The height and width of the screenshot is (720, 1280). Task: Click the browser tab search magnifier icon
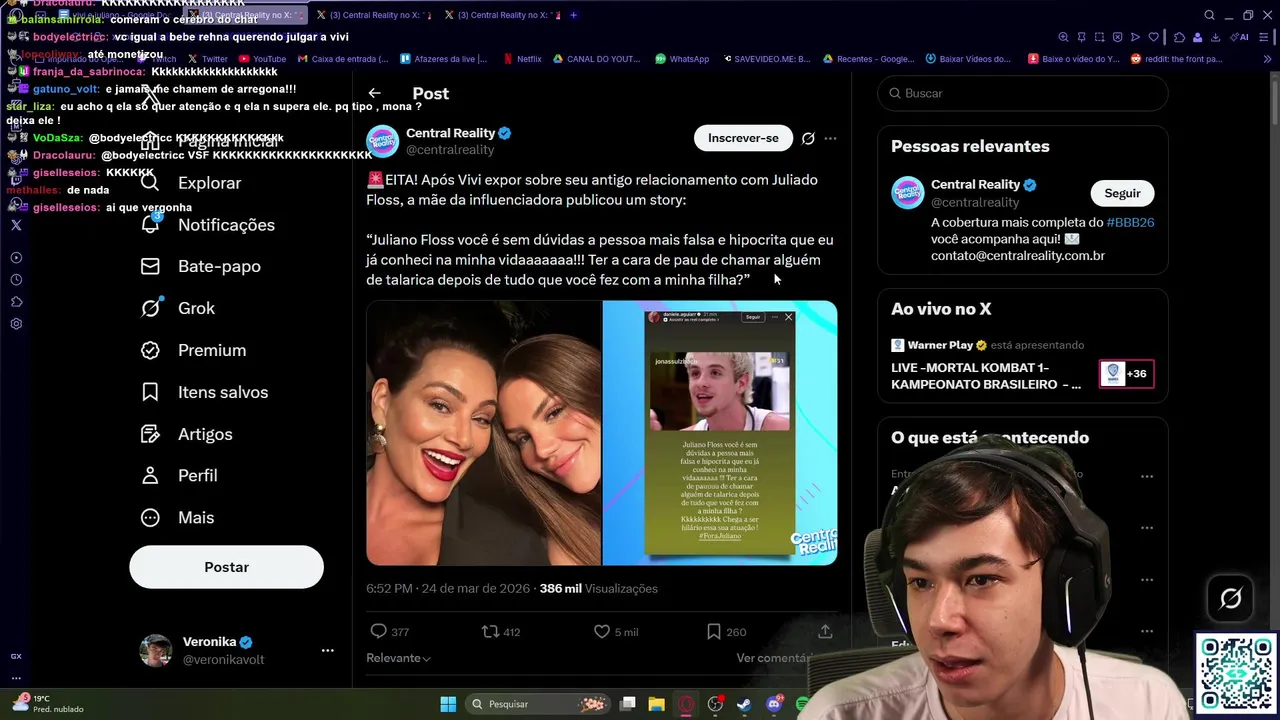click(x=1209, y=15)
